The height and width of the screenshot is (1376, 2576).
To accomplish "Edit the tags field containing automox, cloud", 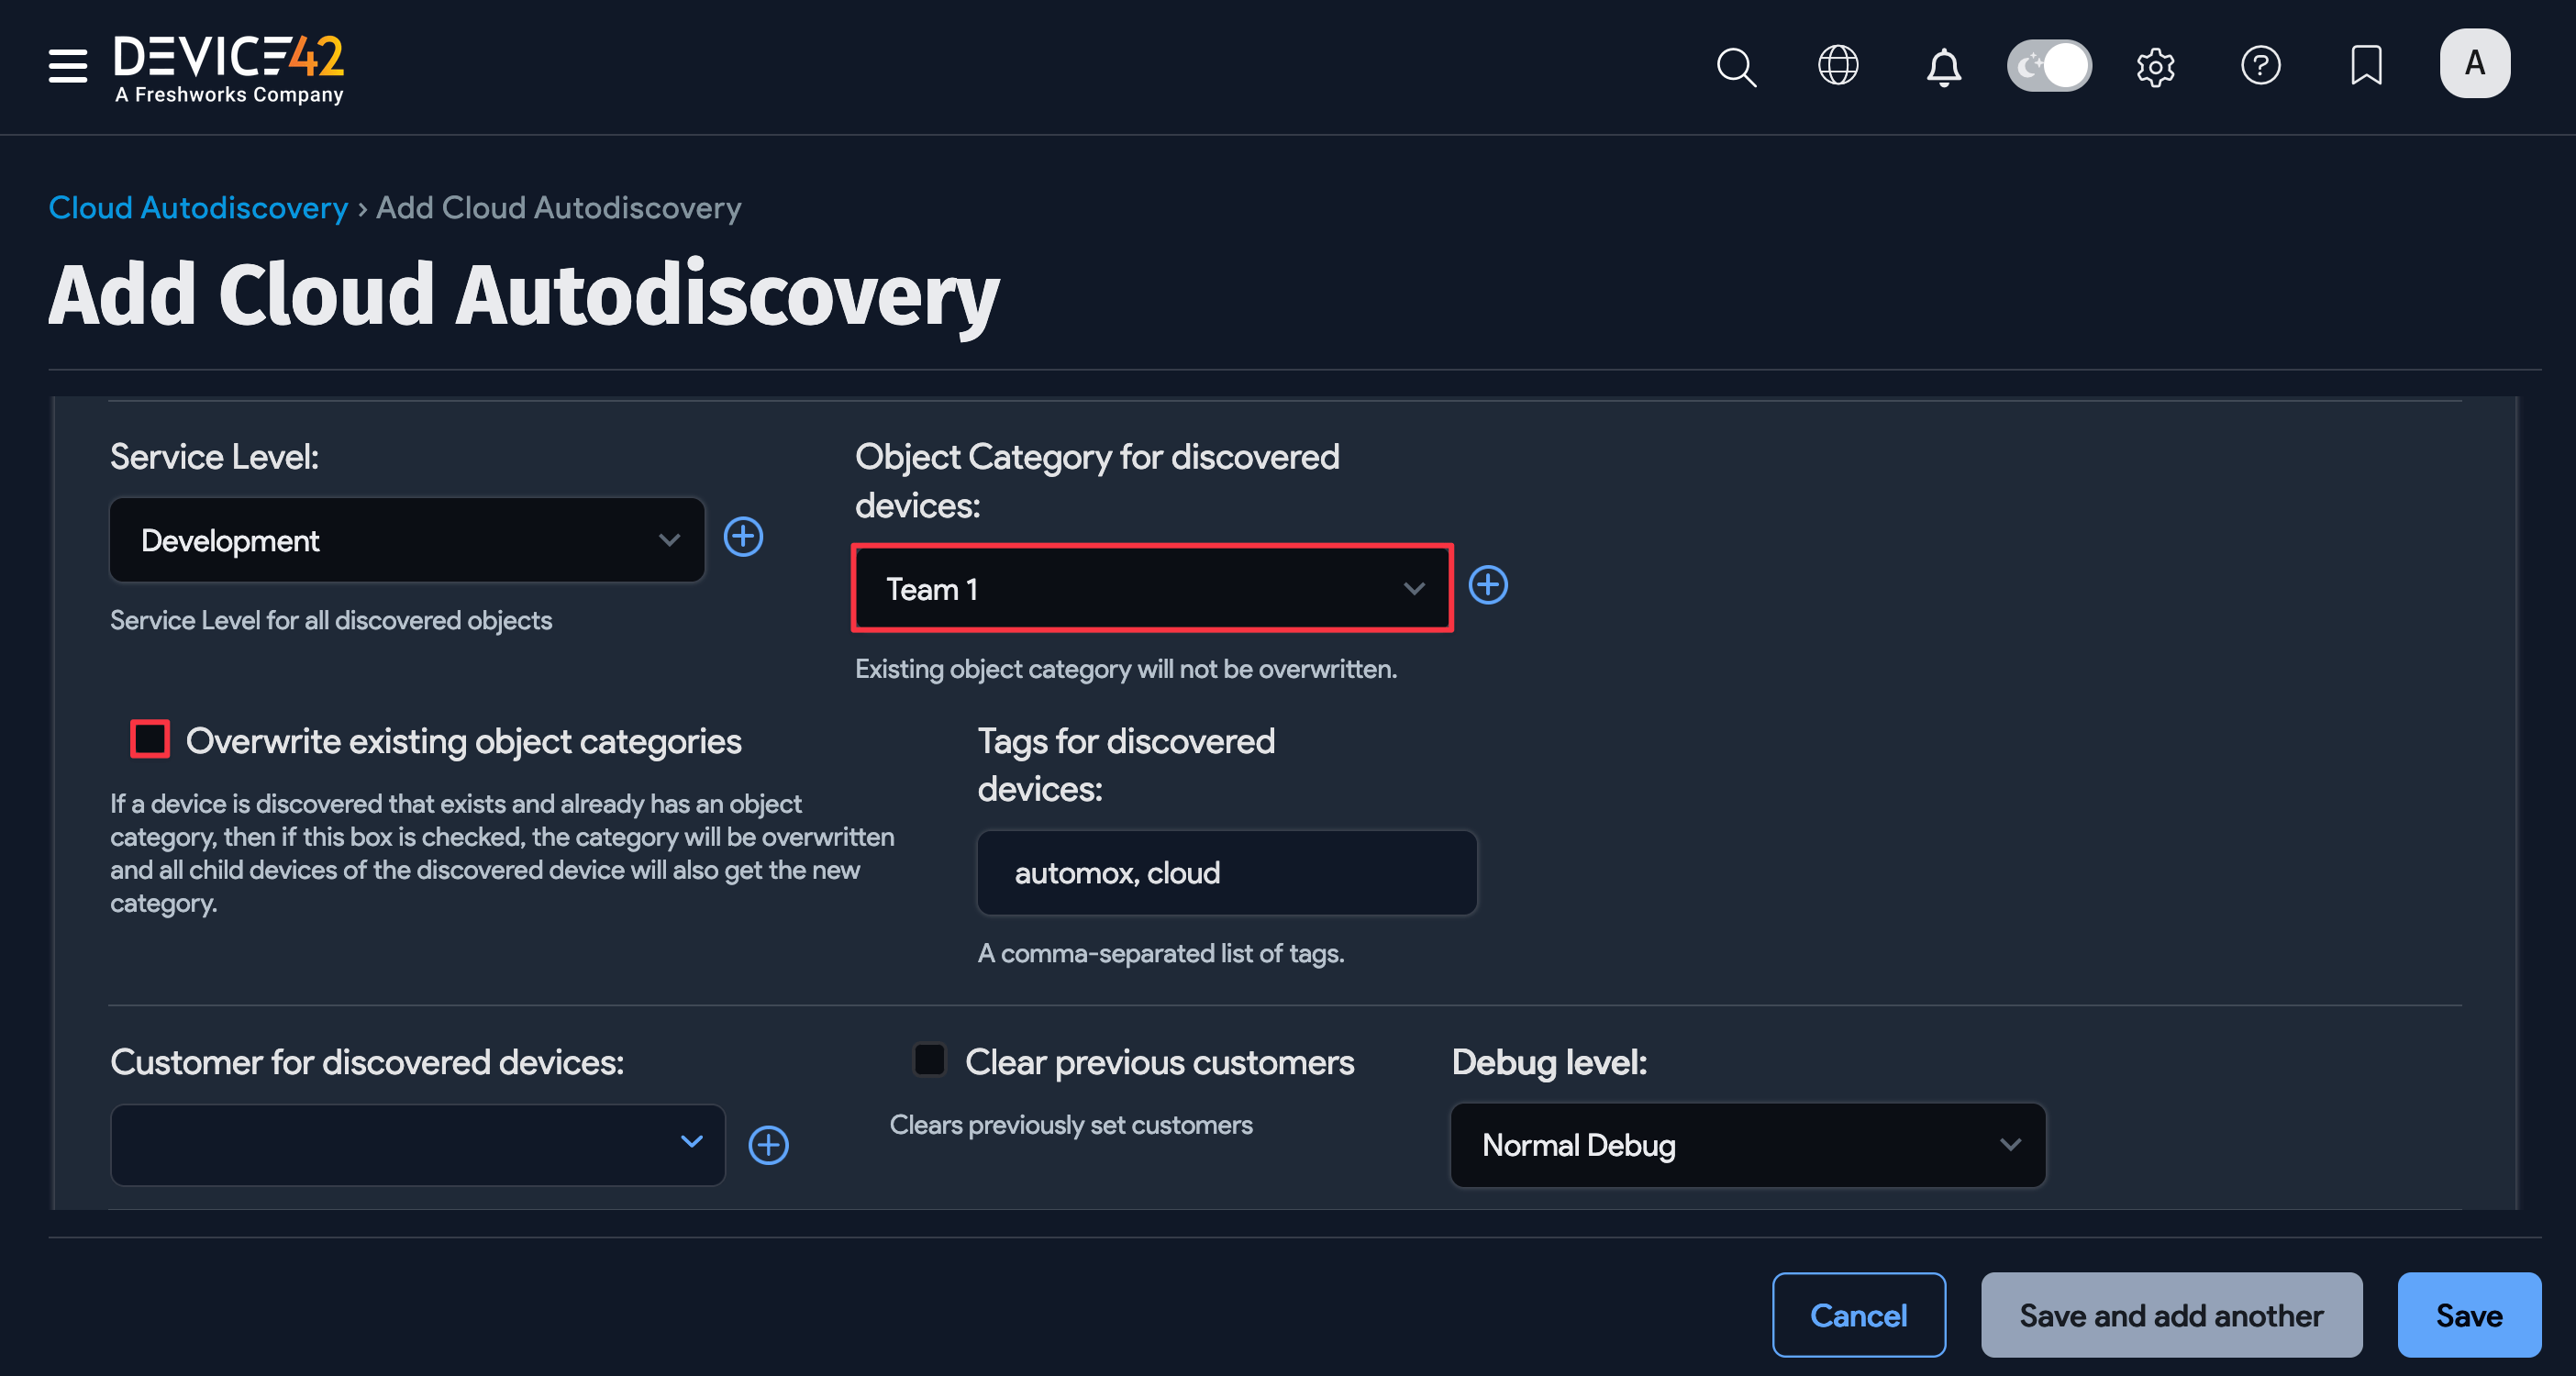I will [x=1226, y=872].
